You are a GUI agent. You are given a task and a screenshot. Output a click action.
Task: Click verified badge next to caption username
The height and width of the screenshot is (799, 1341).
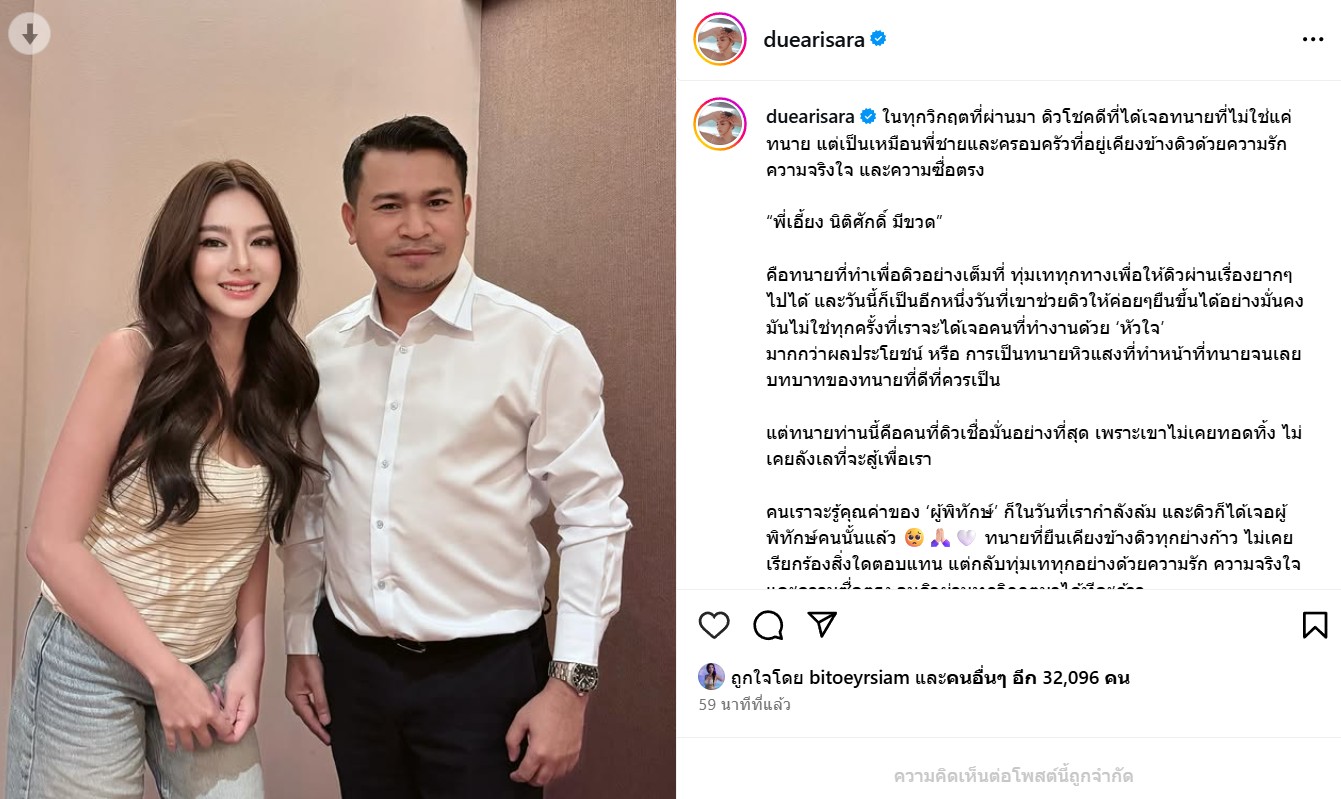coord(869,117)
